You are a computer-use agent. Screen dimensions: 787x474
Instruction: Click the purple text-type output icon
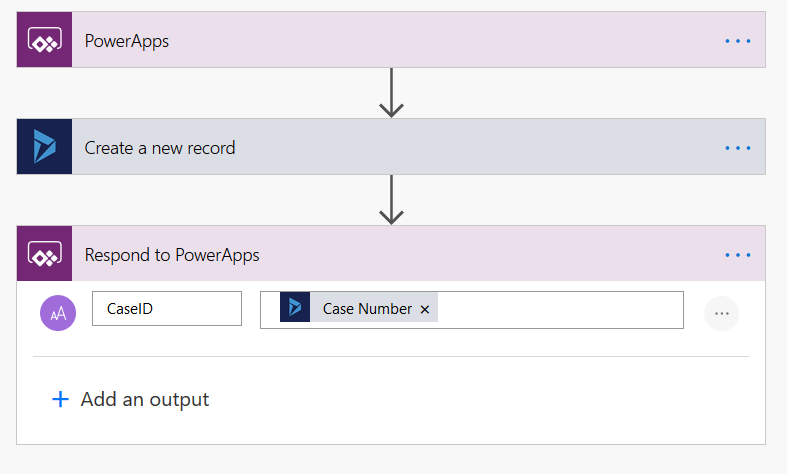(x=58, y=313)
